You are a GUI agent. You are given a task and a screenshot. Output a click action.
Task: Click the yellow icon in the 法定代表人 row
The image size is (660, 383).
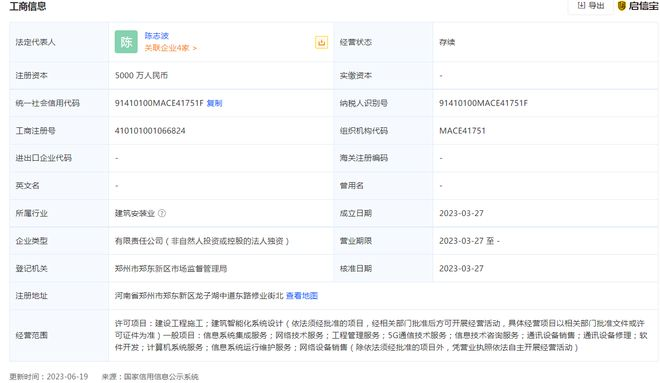(x=321, y=42)
